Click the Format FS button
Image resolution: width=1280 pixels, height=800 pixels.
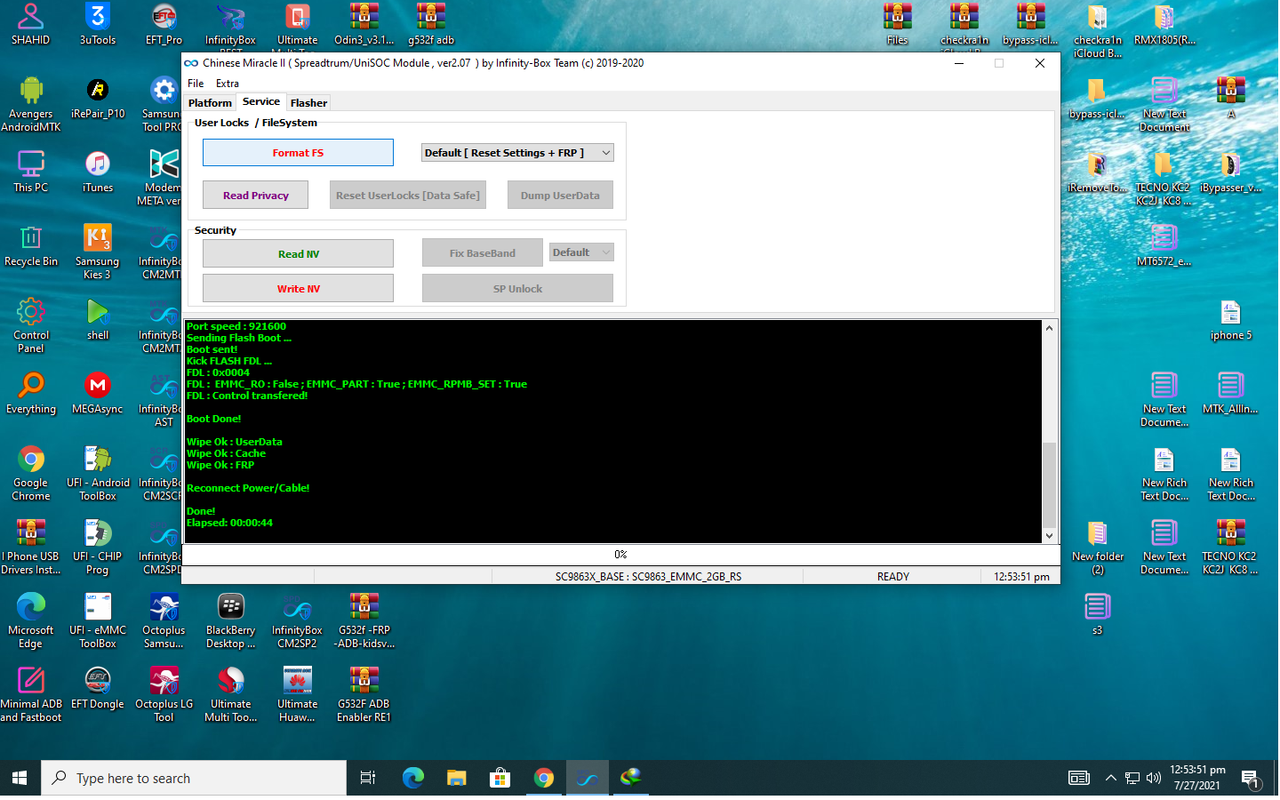coord(298,153)
